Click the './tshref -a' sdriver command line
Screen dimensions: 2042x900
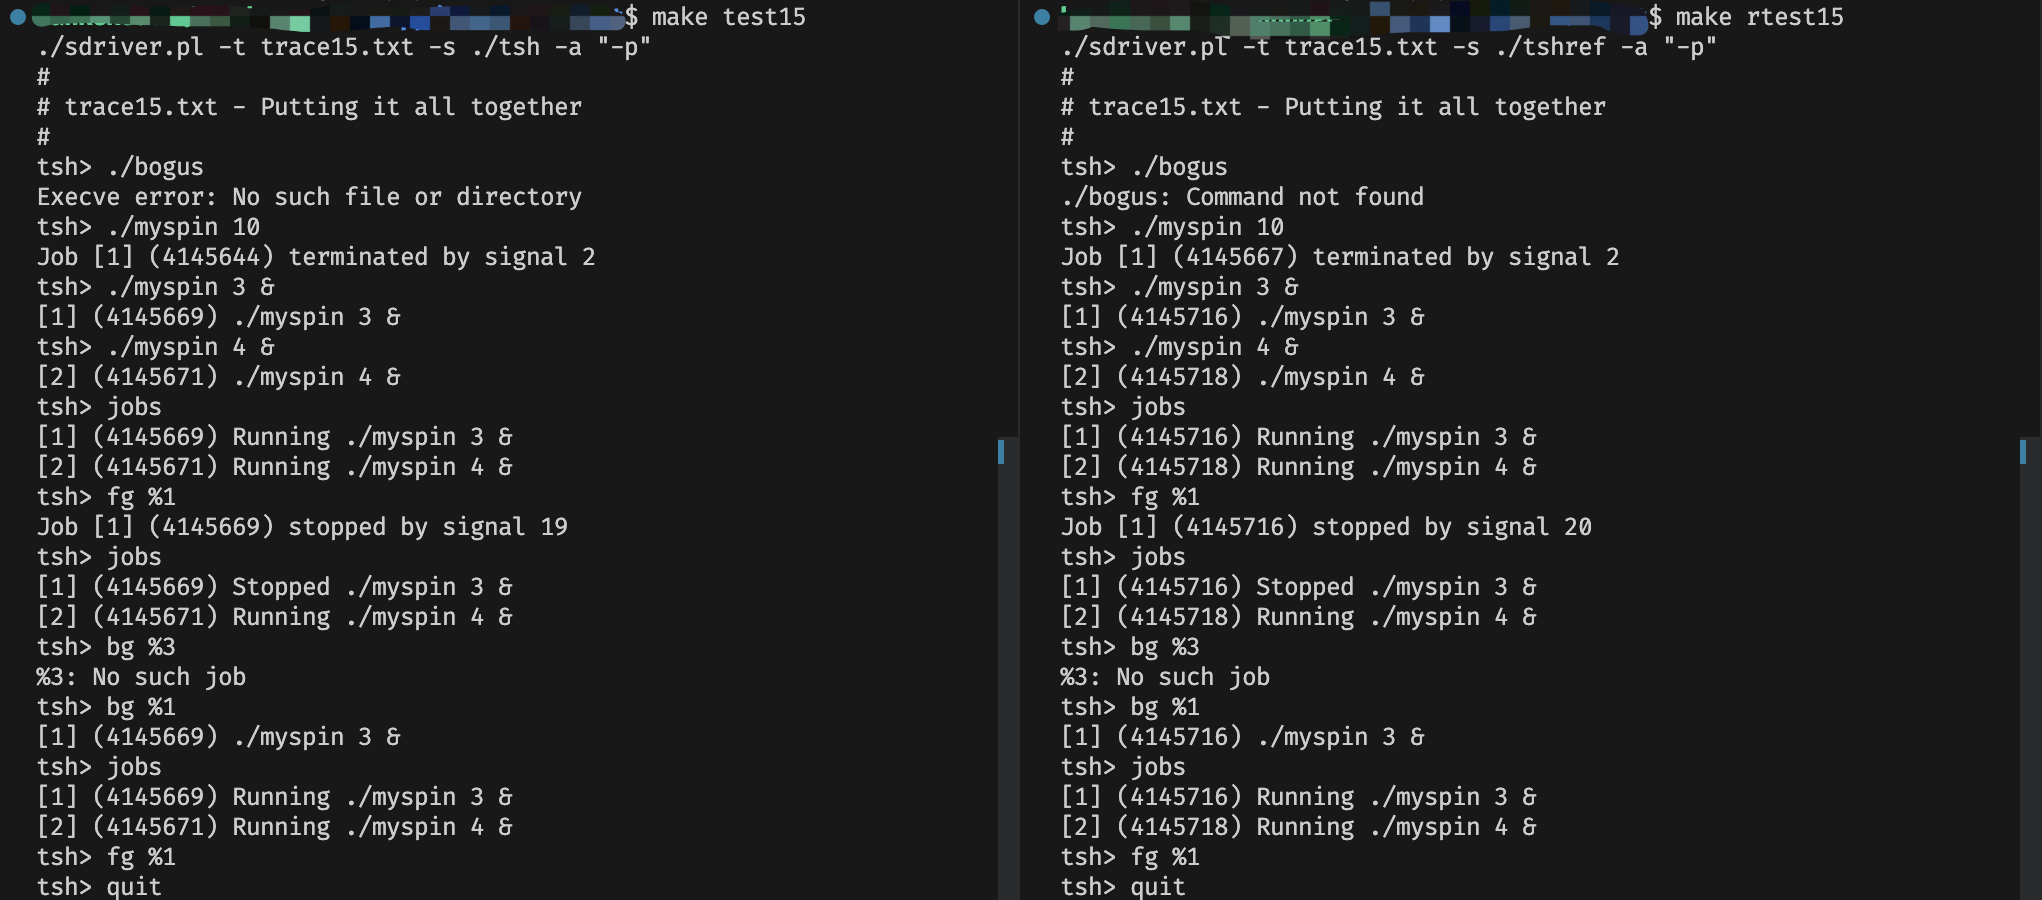click(x=1389, y=47)
